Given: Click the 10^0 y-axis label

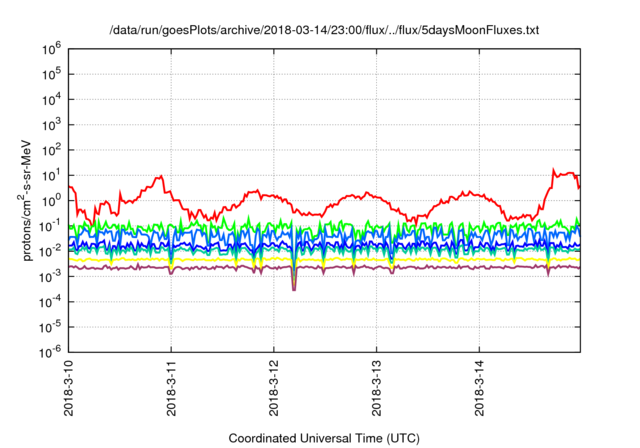Looking at the screenshot, I should (x=51, y=202).
